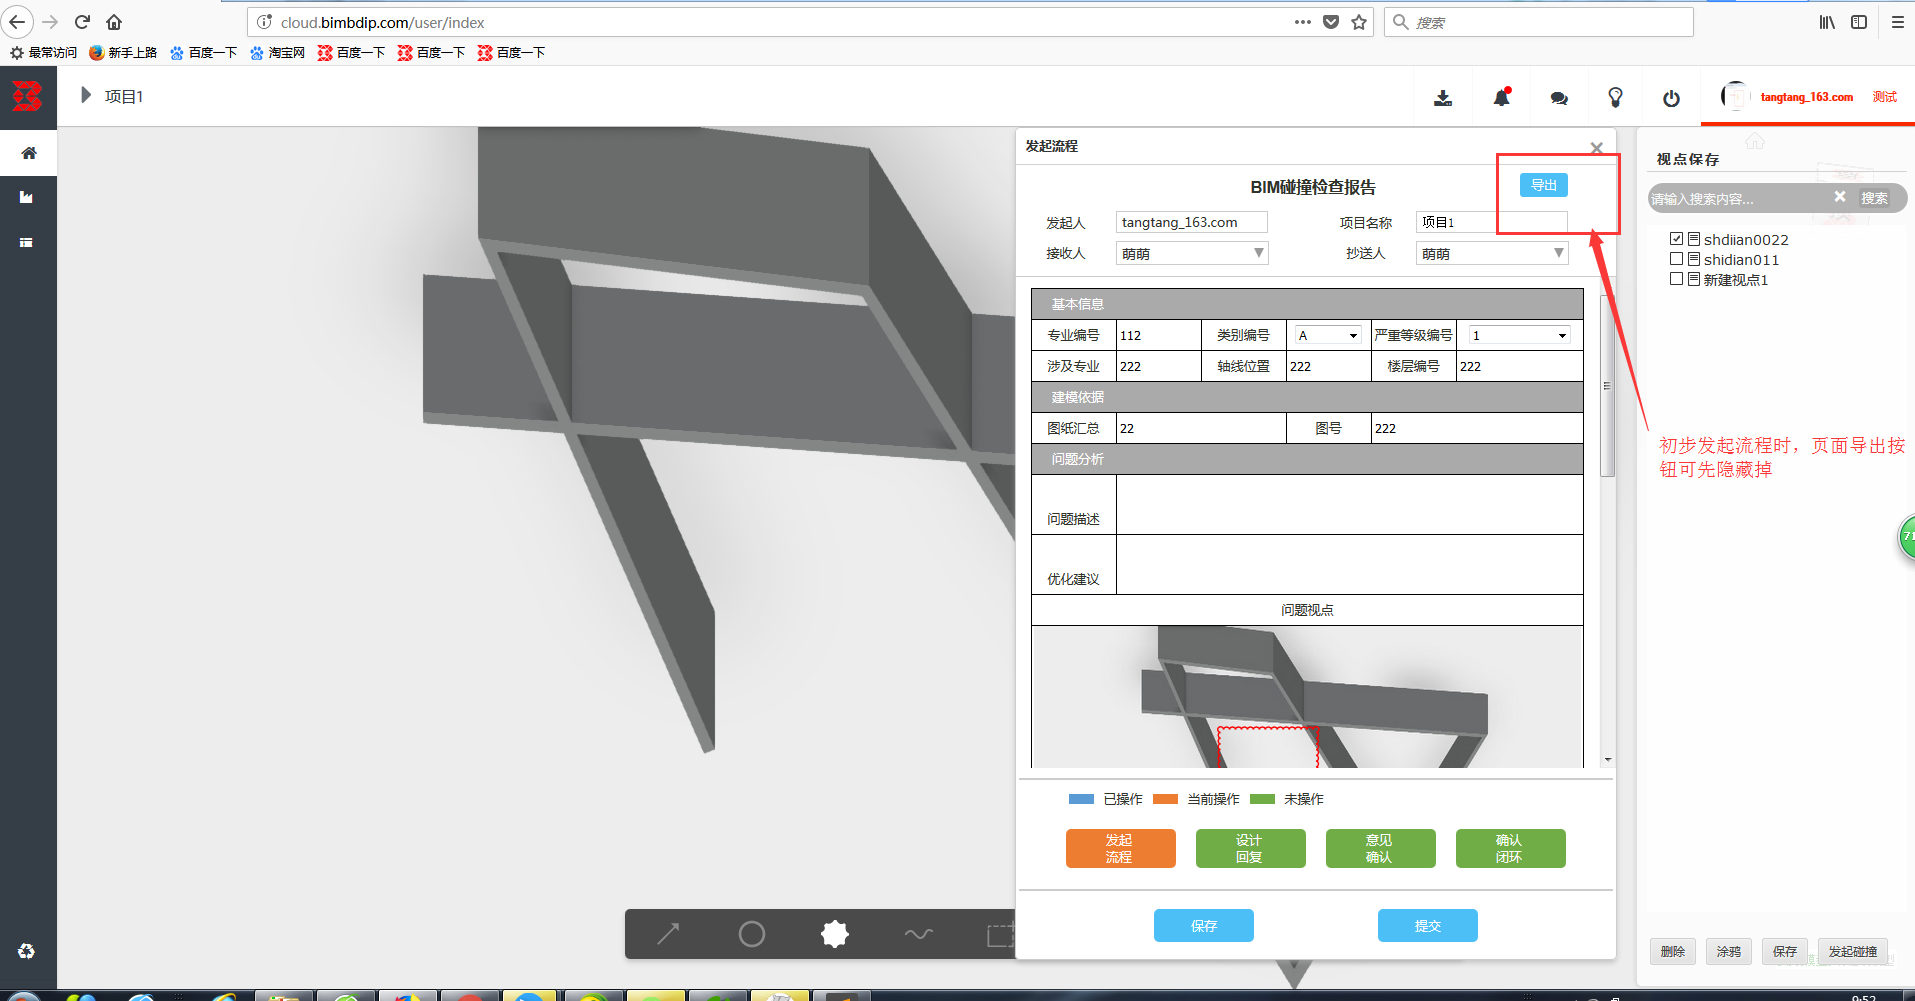Open the browser page actions ellipsis
Screen dimensions: 1915x1001
tap(1302, 22)
